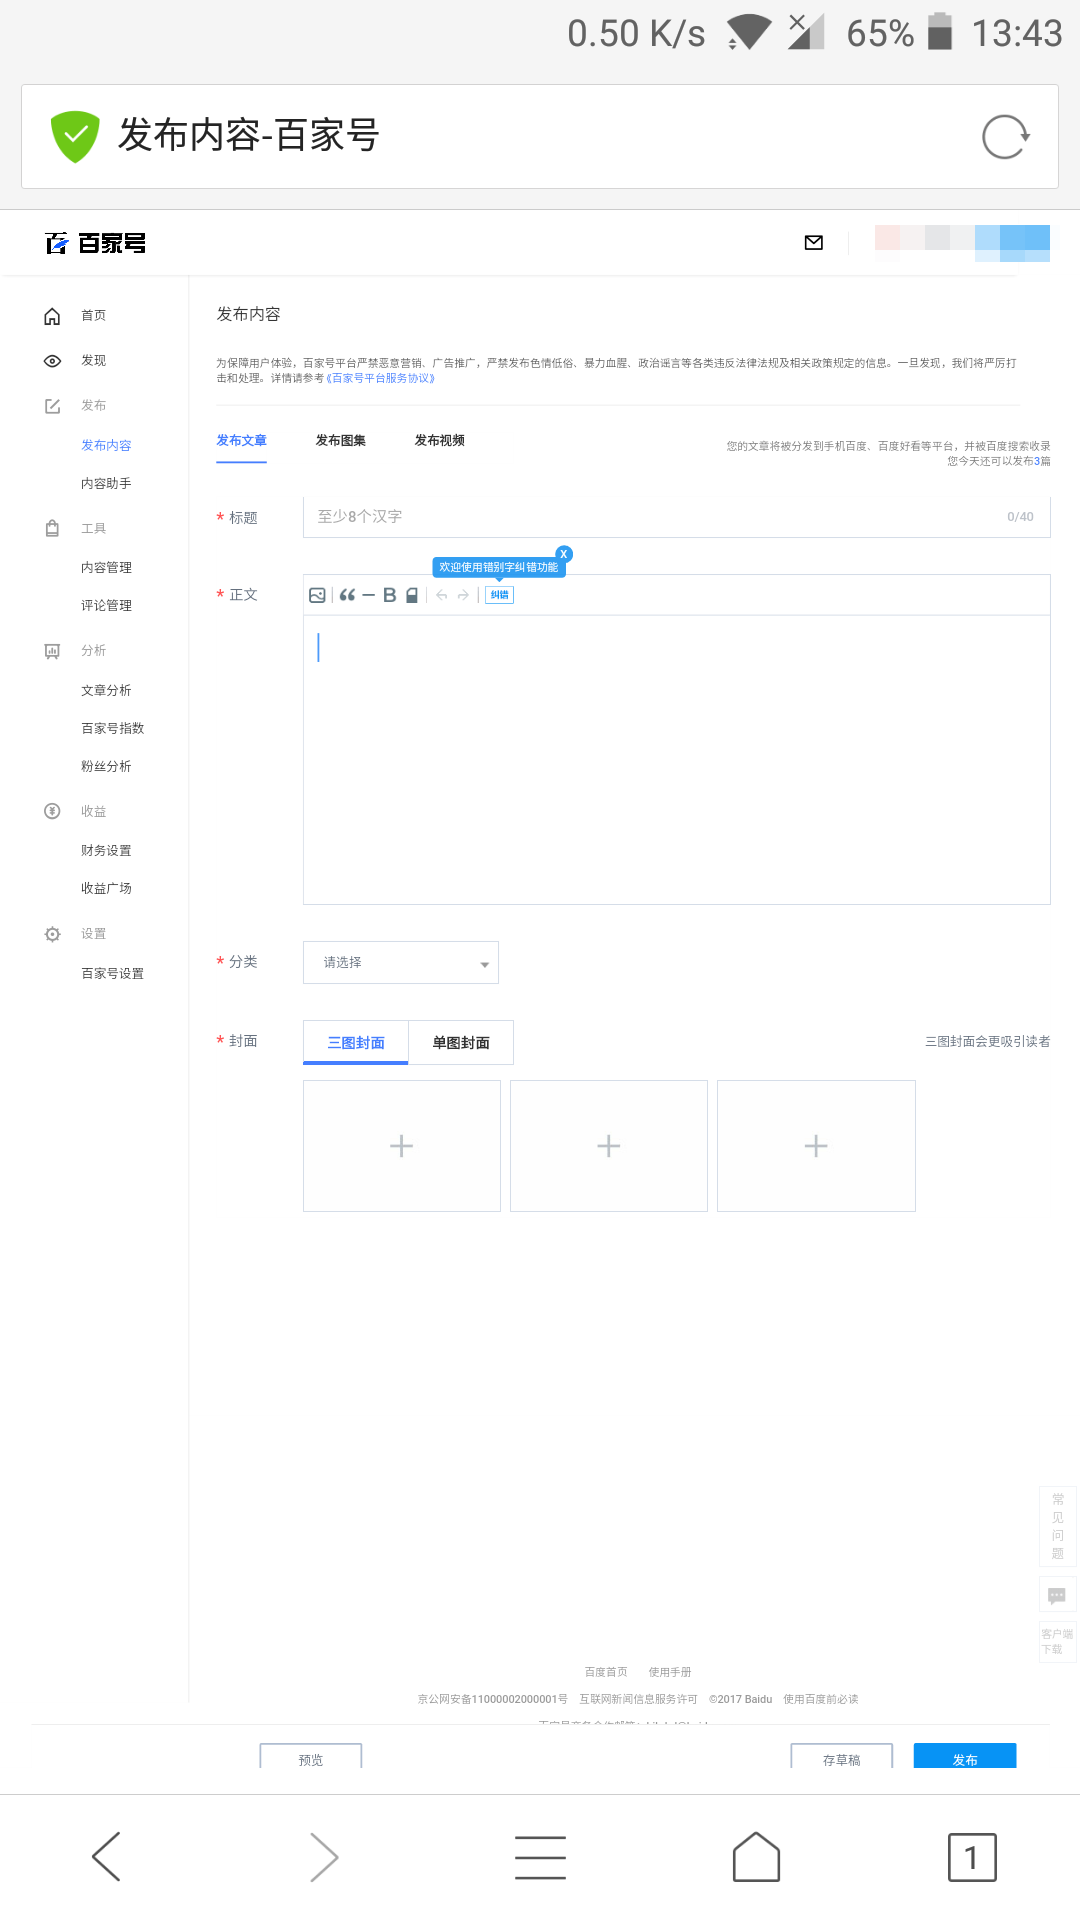Open the browser hamburger menu
Screen dimensions: 1080x1920
(x=540, y=1857)
